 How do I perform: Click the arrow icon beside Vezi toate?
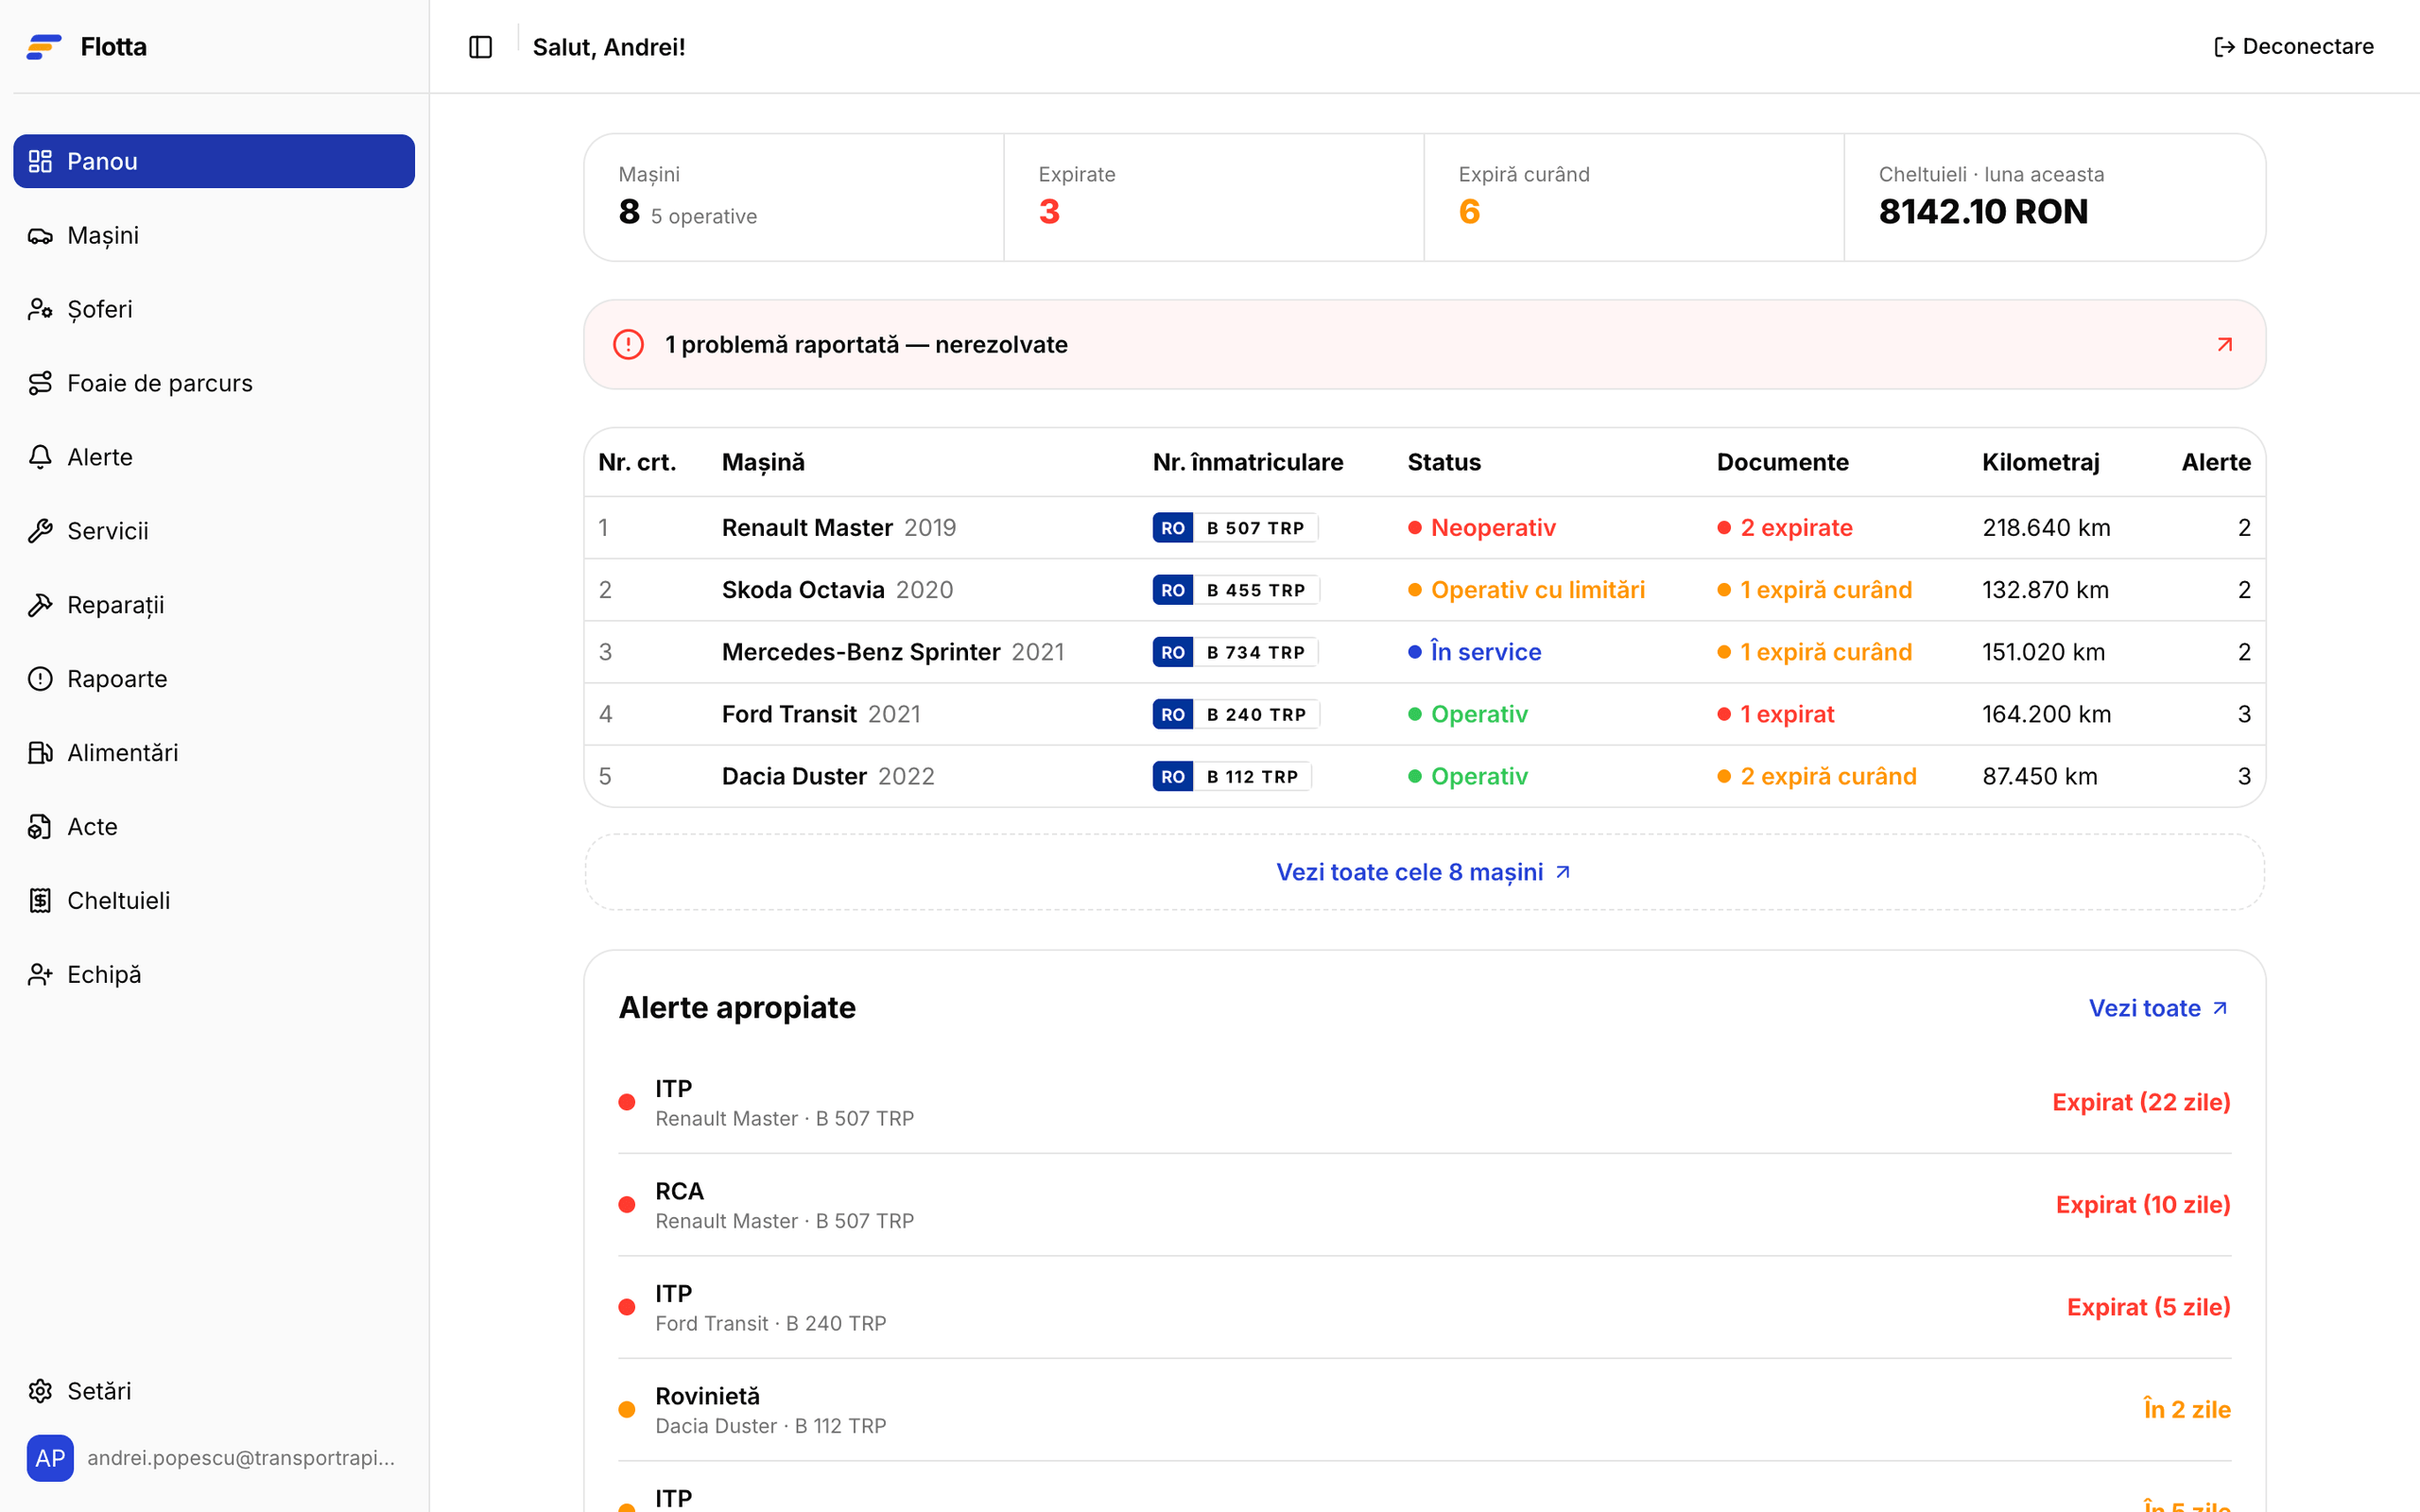coord(2220,1008)
